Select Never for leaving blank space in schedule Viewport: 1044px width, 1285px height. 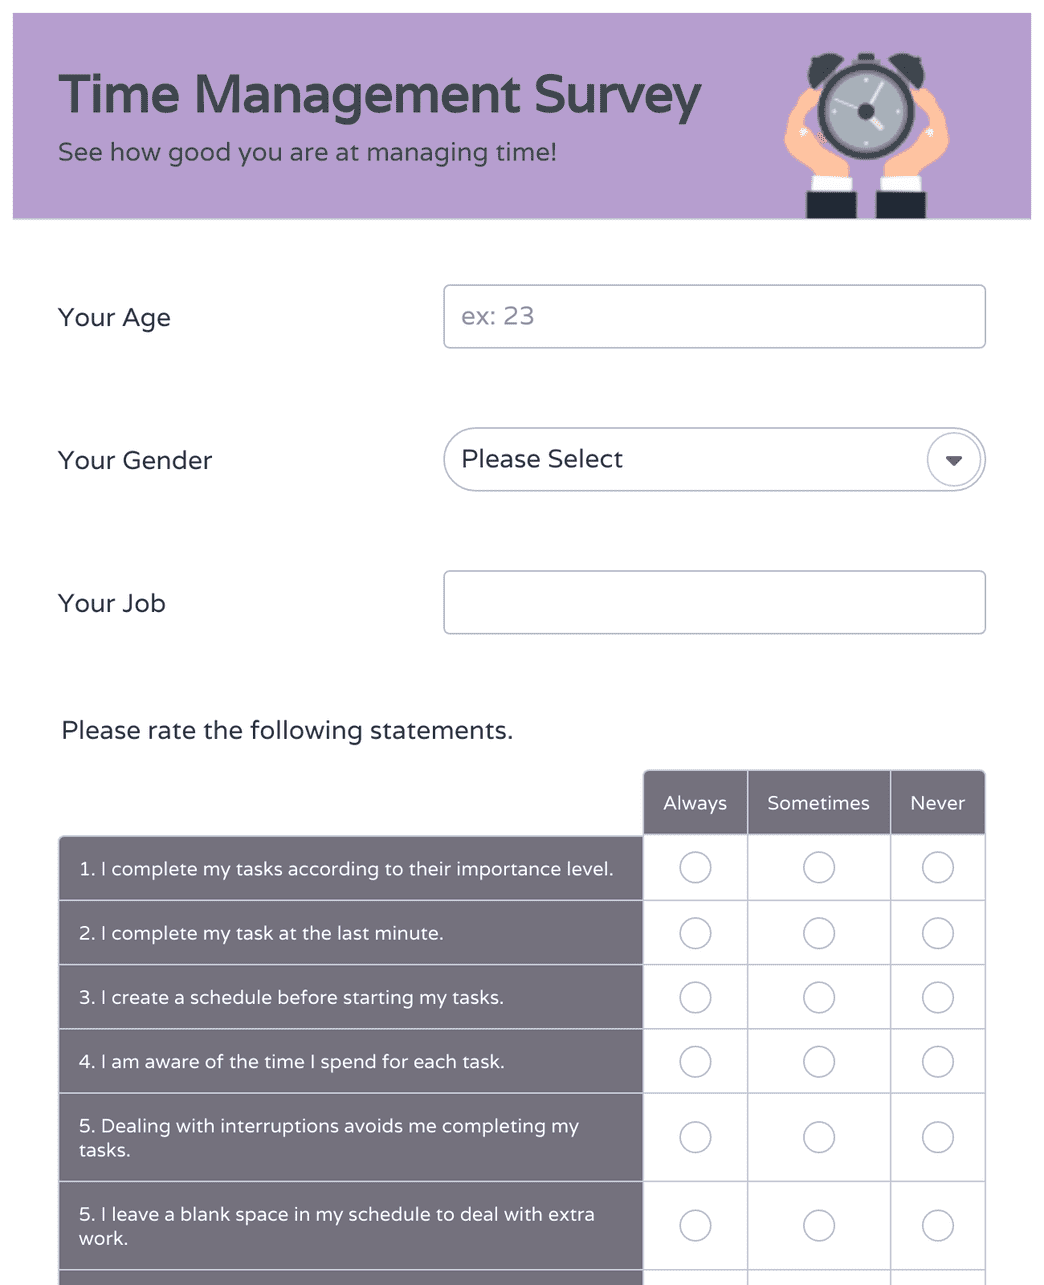pos(937,1225)
